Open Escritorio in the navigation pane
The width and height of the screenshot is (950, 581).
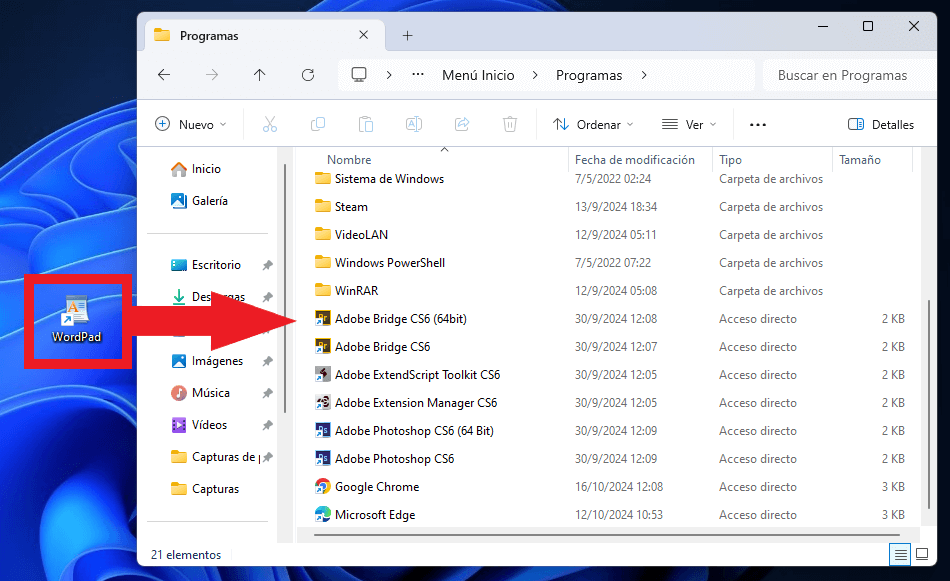pos(206,265)
